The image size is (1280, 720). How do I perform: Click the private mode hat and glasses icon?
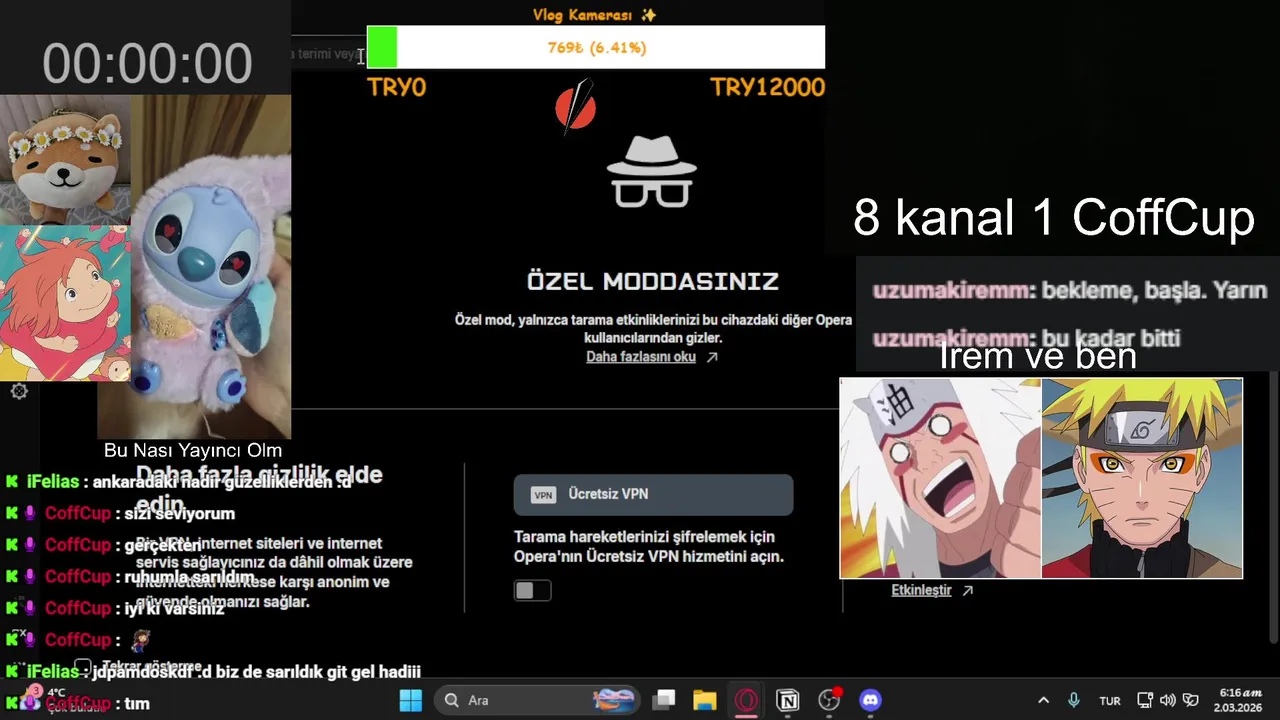pos(652,172)
